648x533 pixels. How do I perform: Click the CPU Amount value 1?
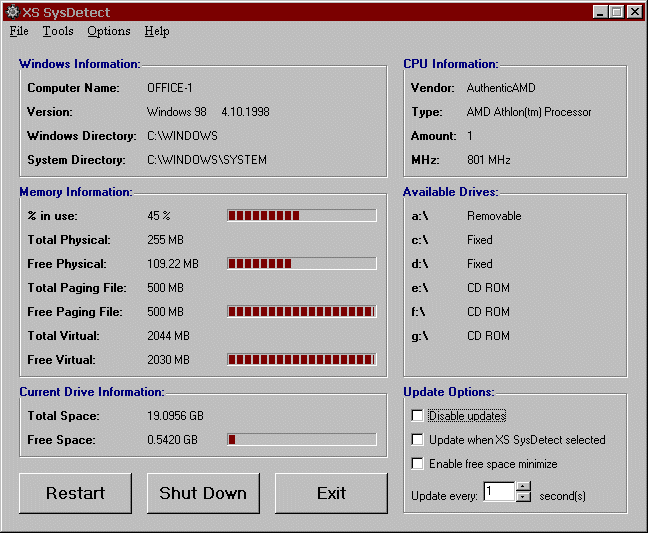[469, 136]
